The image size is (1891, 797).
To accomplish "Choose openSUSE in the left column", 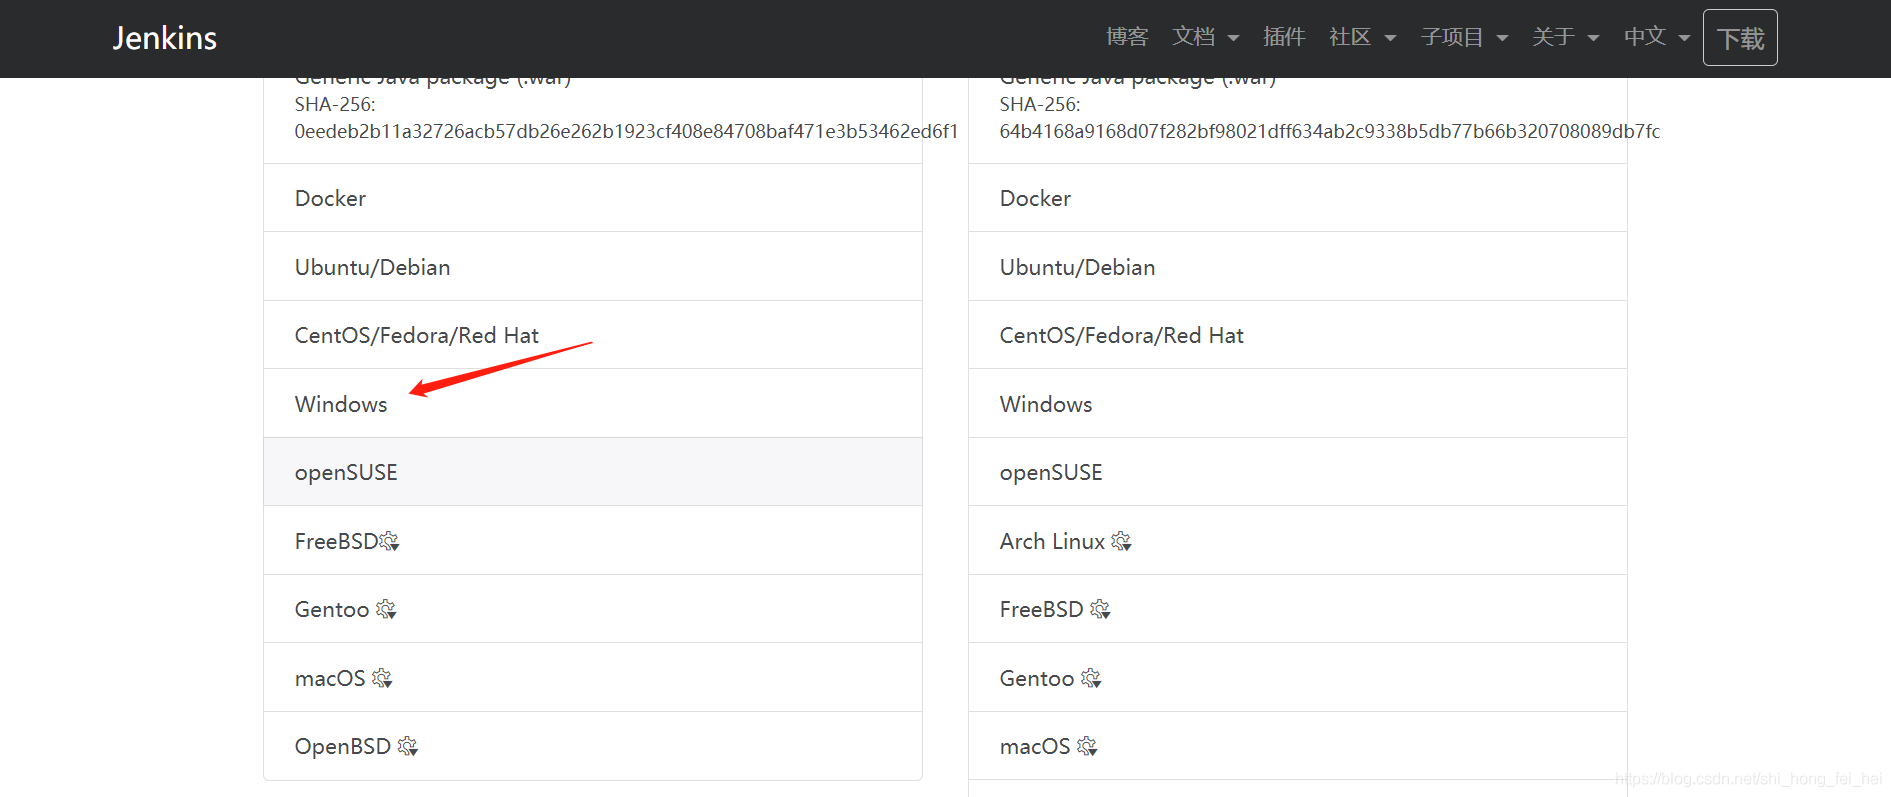I will [593, 472].
